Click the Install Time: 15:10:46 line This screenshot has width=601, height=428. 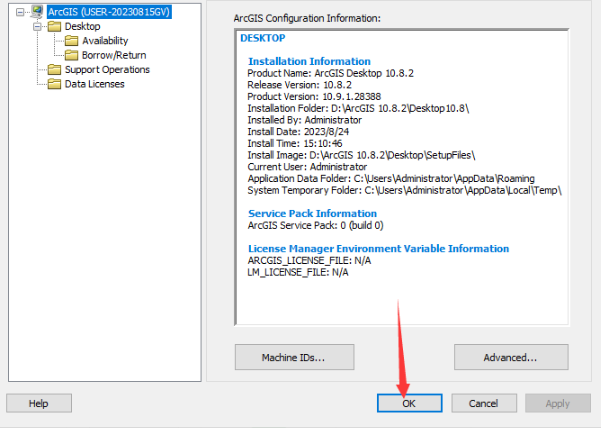point(295,143)
